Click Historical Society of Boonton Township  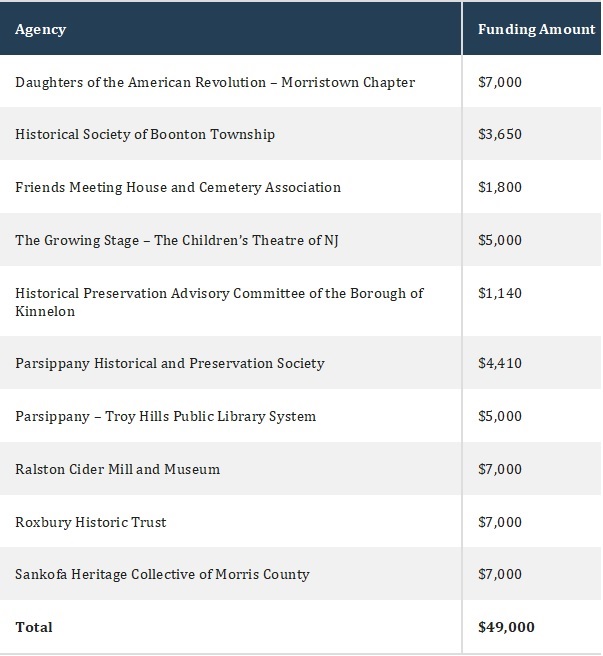coord(145,134)
